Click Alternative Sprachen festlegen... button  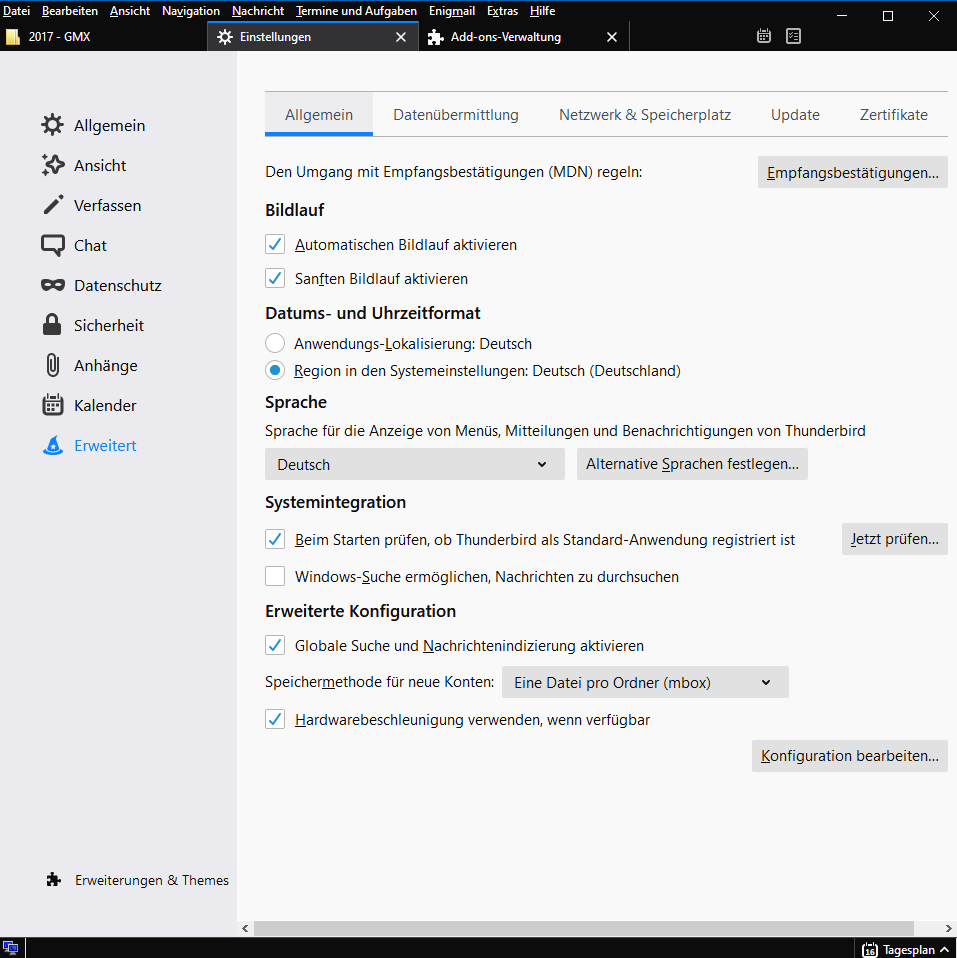[692, 464]
